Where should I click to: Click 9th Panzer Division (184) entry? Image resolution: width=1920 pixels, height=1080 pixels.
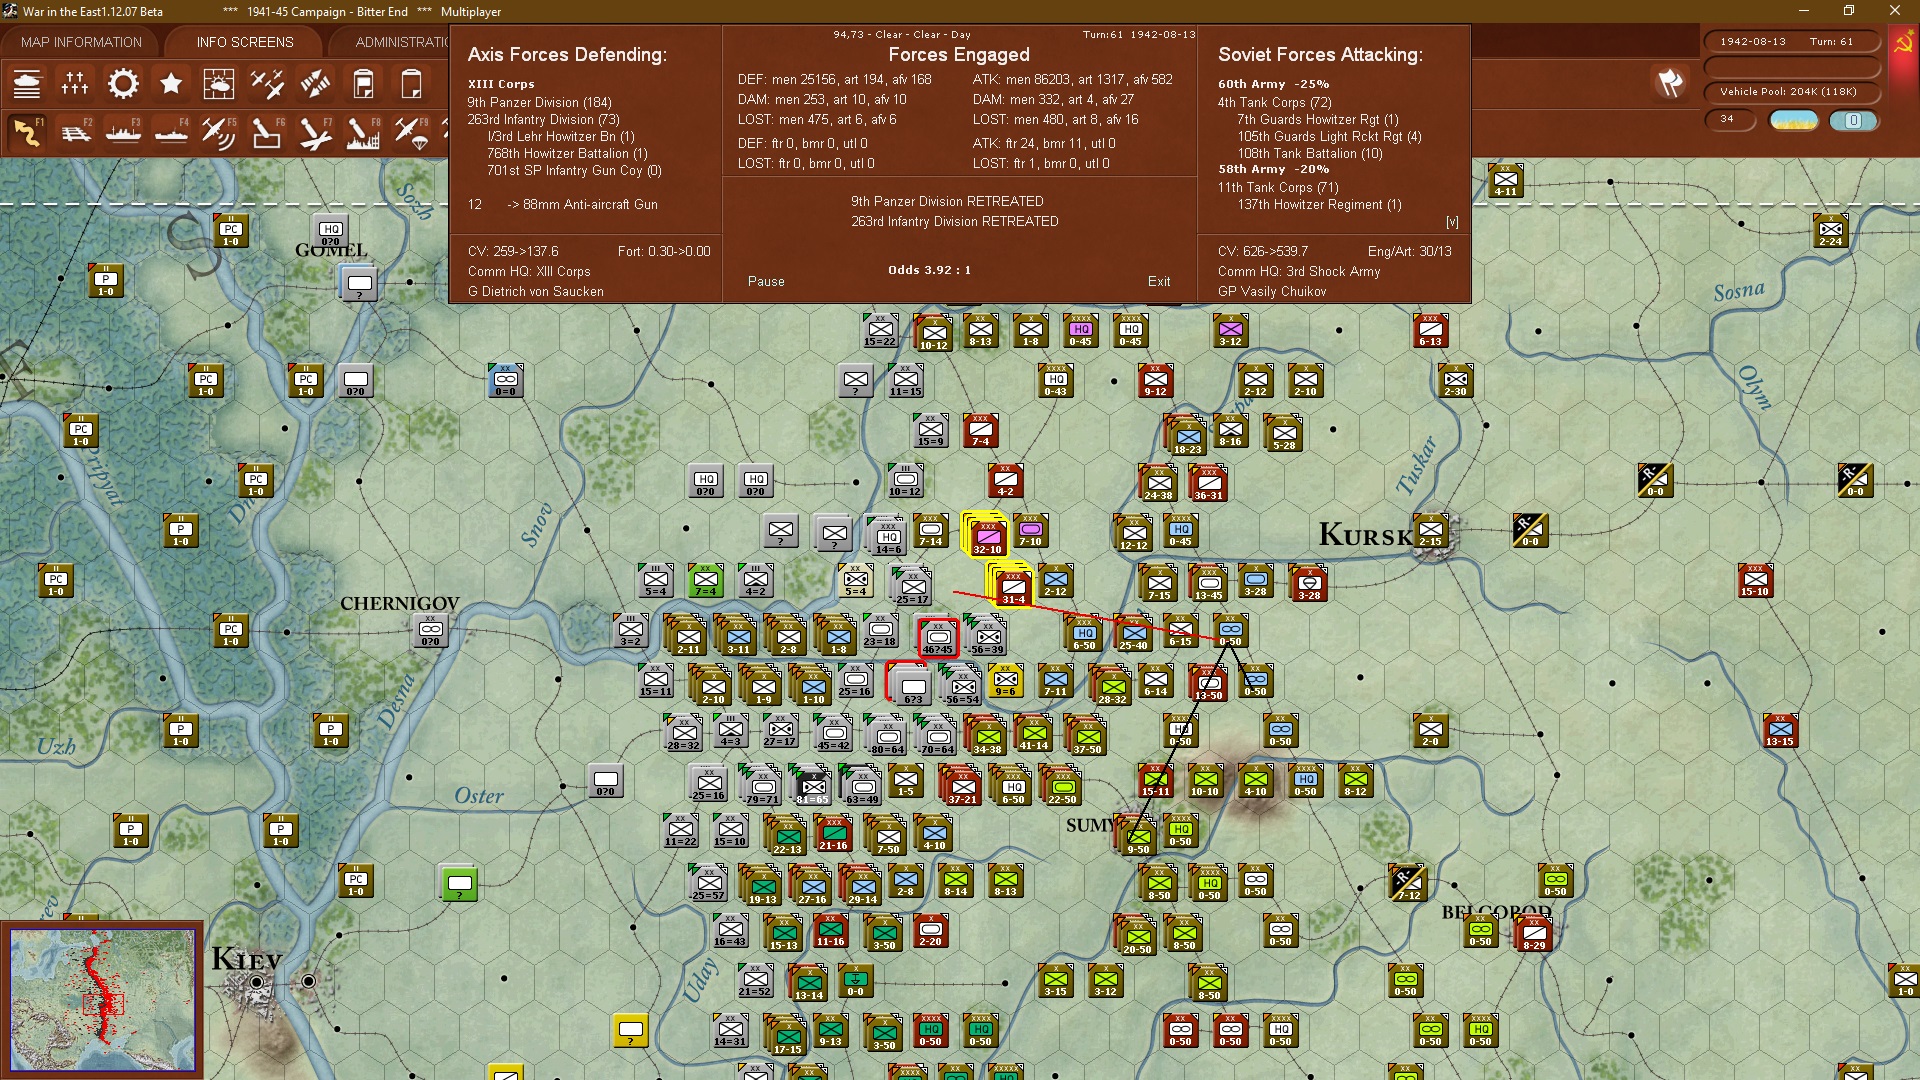(x=539, y=102)
